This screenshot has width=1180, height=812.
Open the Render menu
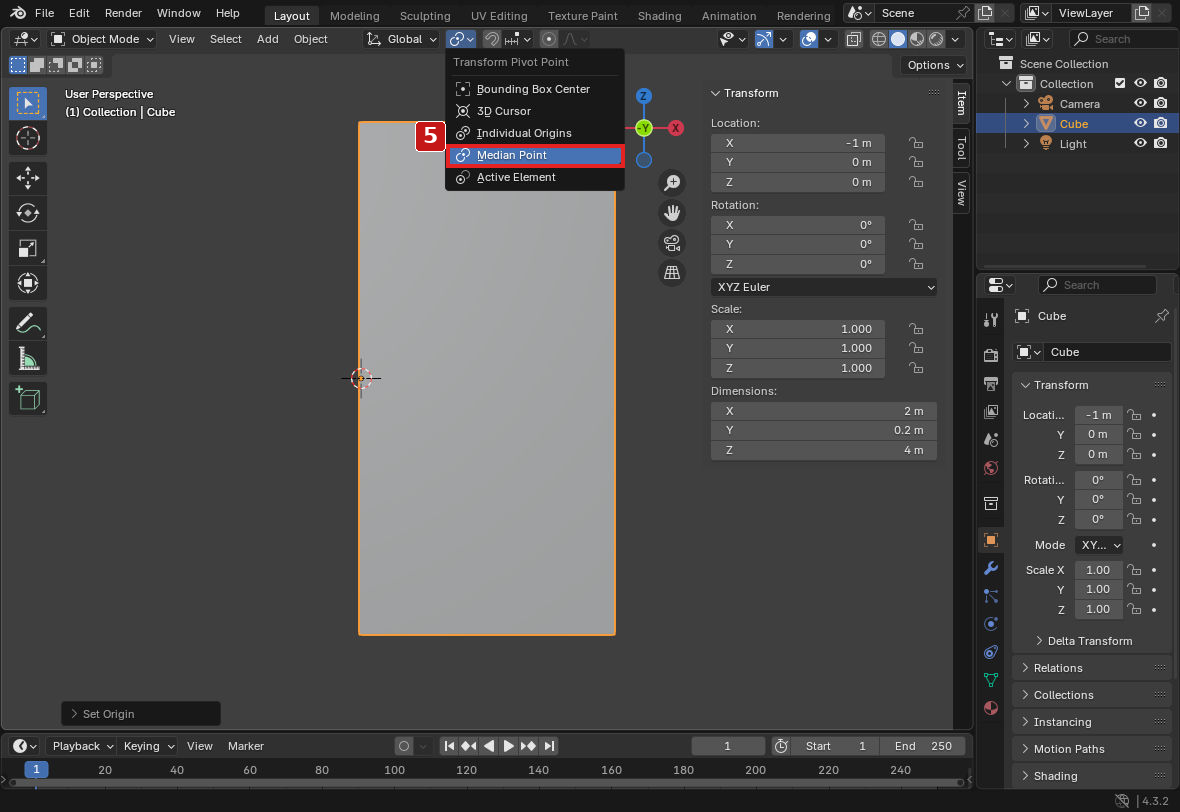tap(123, 14)
